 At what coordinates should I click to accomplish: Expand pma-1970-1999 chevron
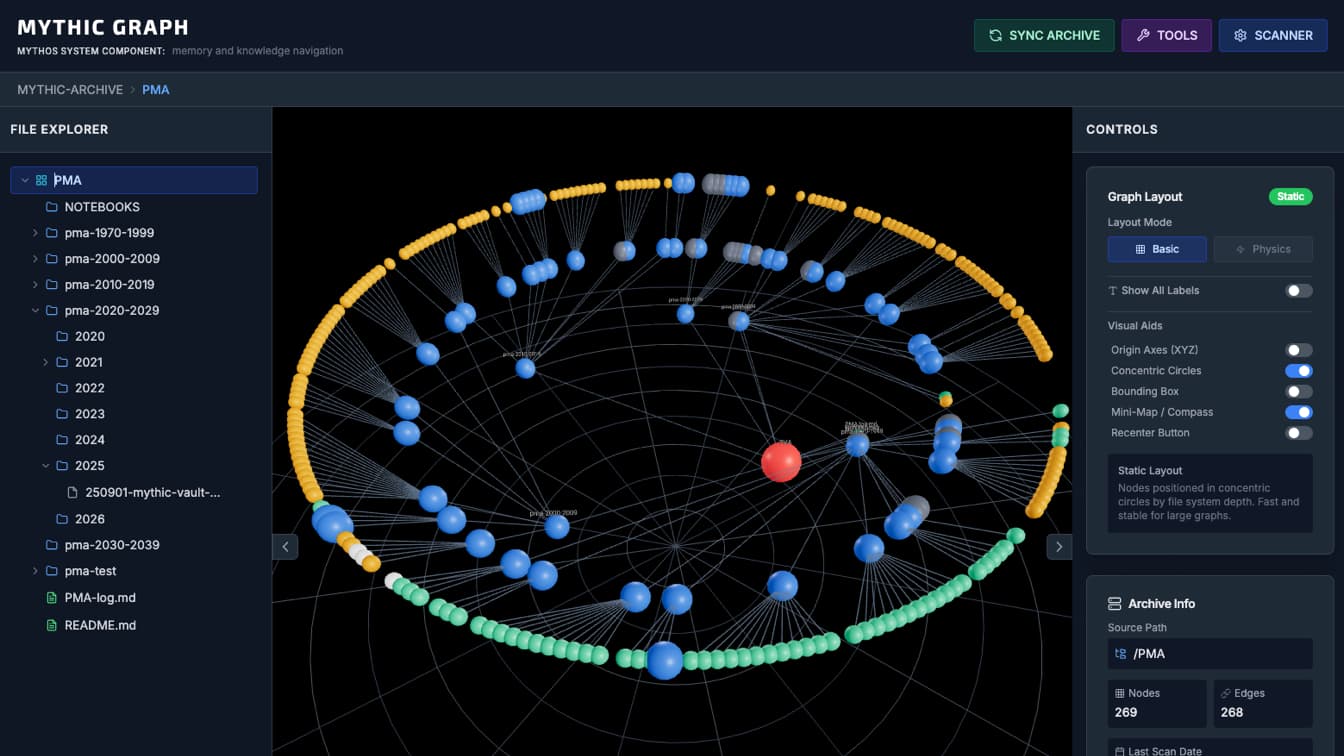pos(35,233)
